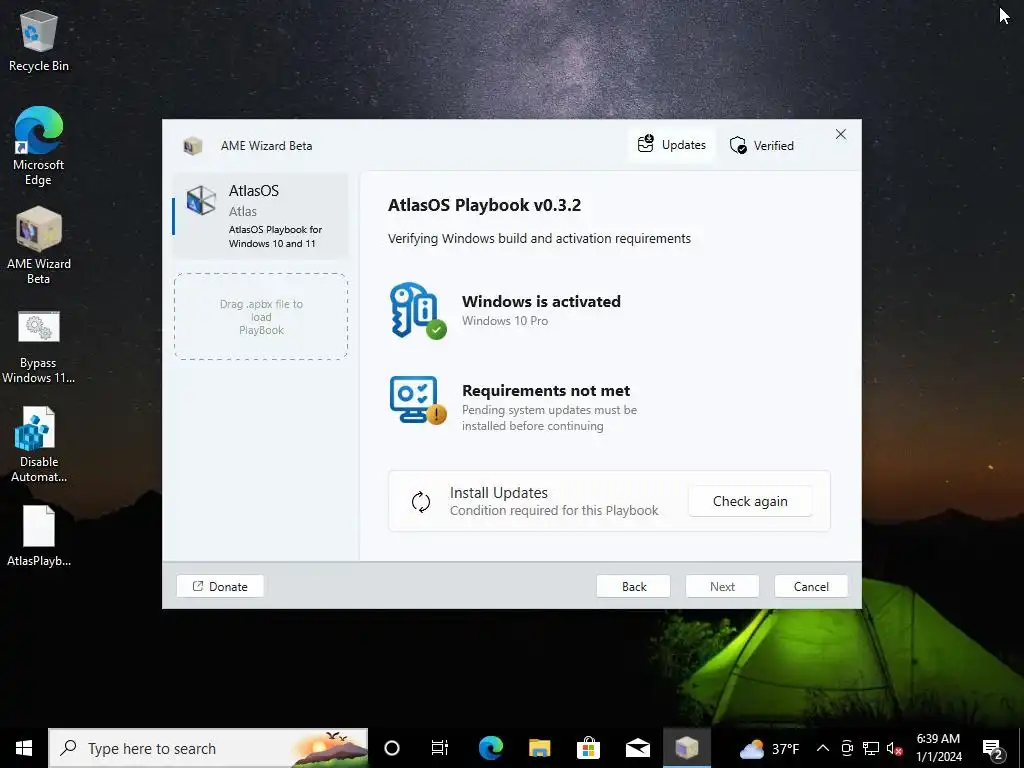Cancel the AME Wizard setup
Image resolution: width=1024 pixels, height=768 pixels.
(x=811, y=586)
